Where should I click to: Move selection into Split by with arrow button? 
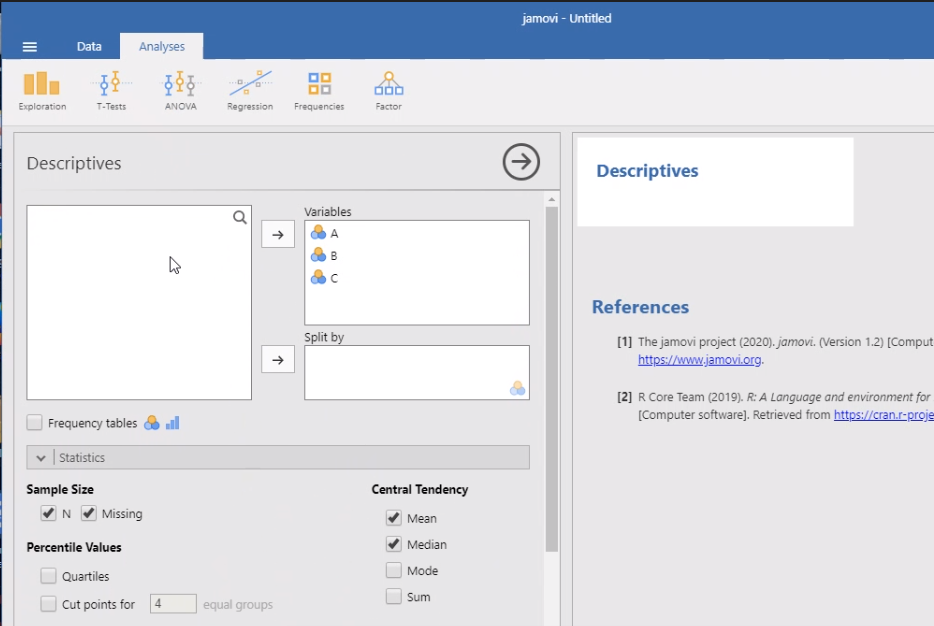(278, 360)
